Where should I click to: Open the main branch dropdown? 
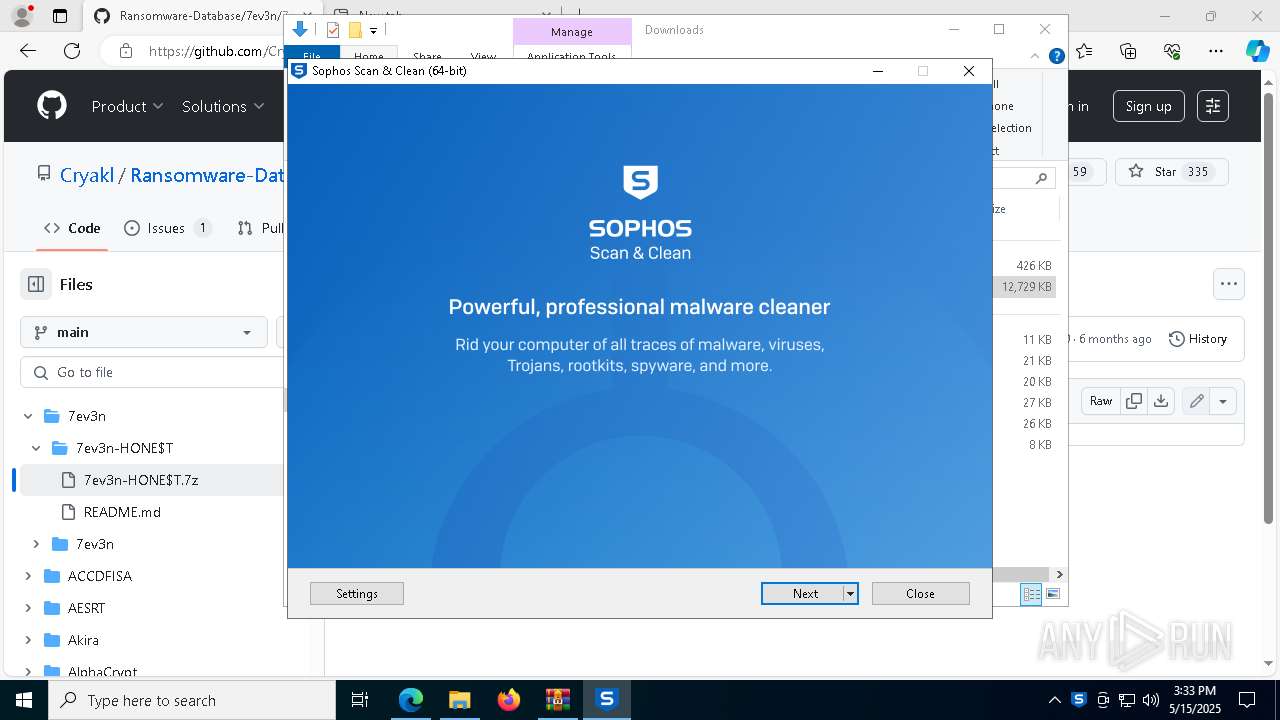tap(143, 332)
